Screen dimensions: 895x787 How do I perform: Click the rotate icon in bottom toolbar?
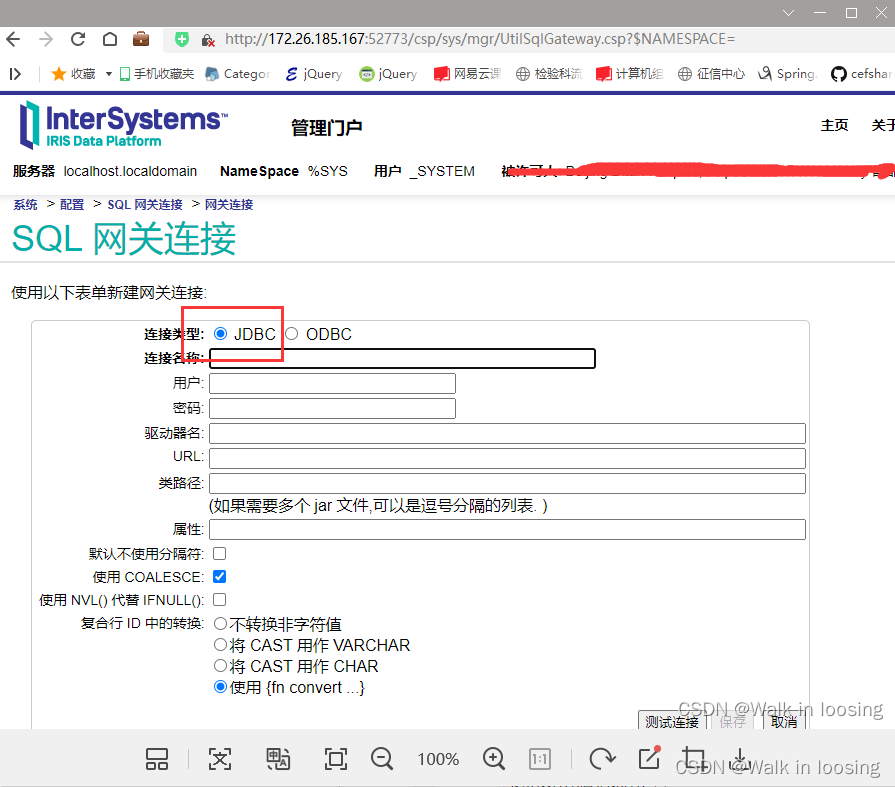pos(602,759)
